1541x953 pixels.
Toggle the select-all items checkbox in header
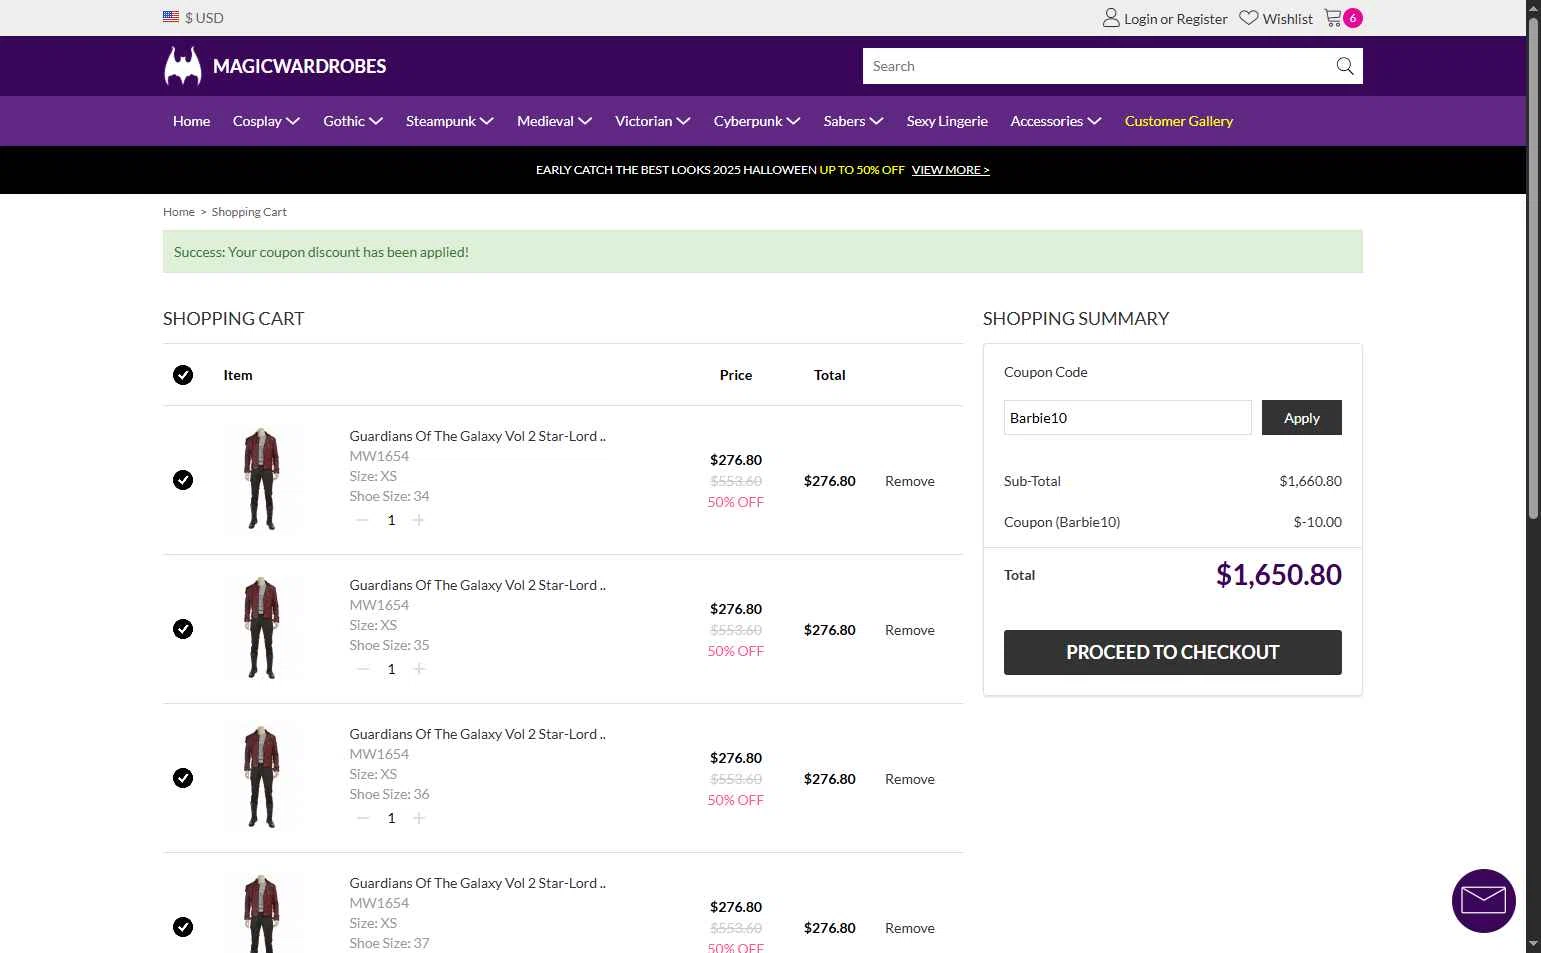(x=183, y=375)
